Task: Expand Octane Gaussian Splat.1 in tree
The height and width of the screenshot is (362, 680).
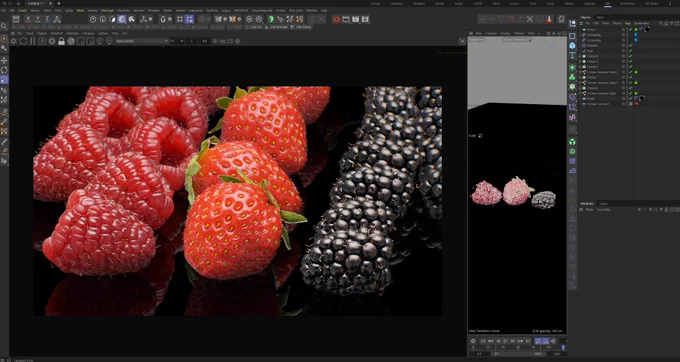Action: (580, 83)
